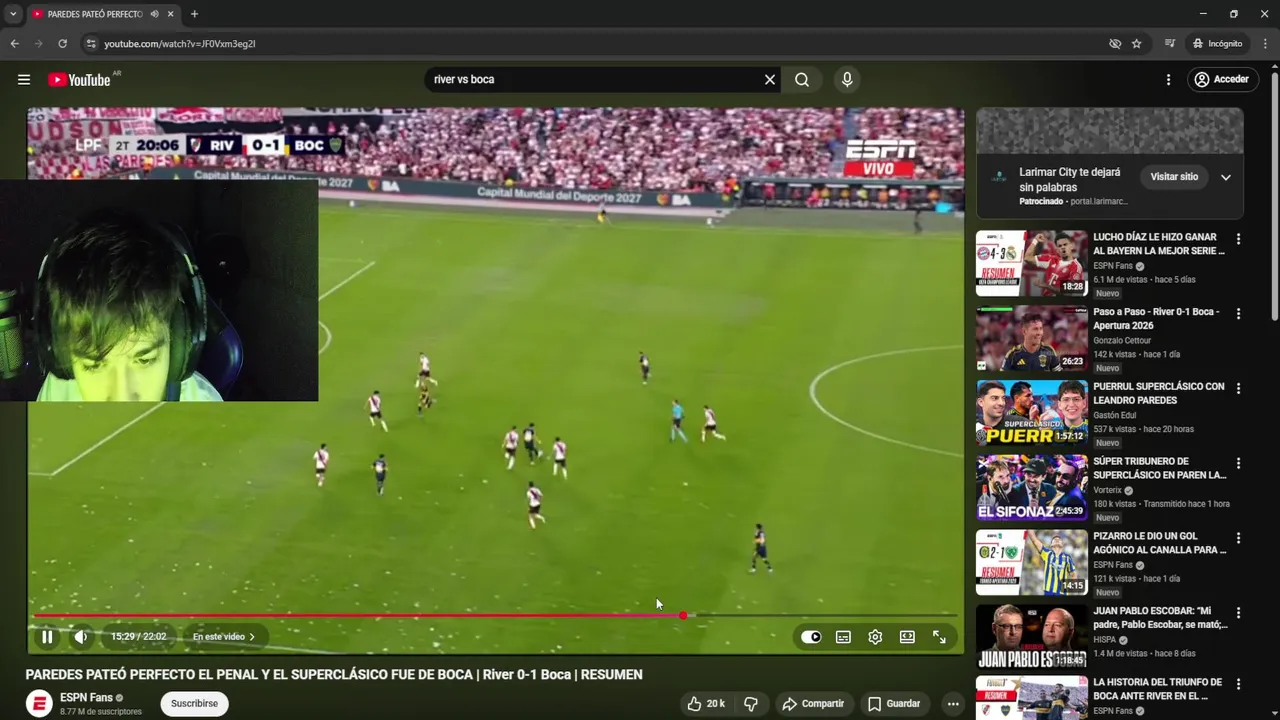Screen dimensions: 1280x720
Task: Open tab search dropdown arrow
Action: pyautogui.click(x=13, y=14)
